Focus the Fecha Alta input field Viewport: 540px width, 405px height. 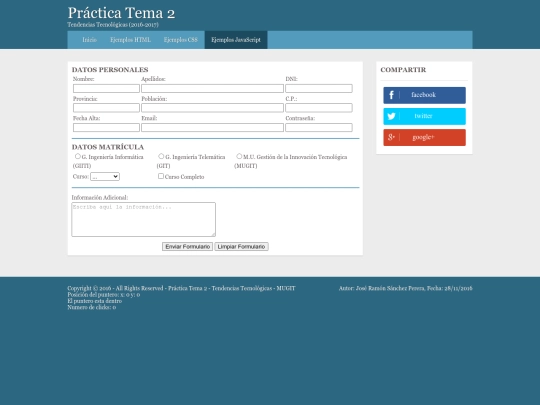pos(106,127)
